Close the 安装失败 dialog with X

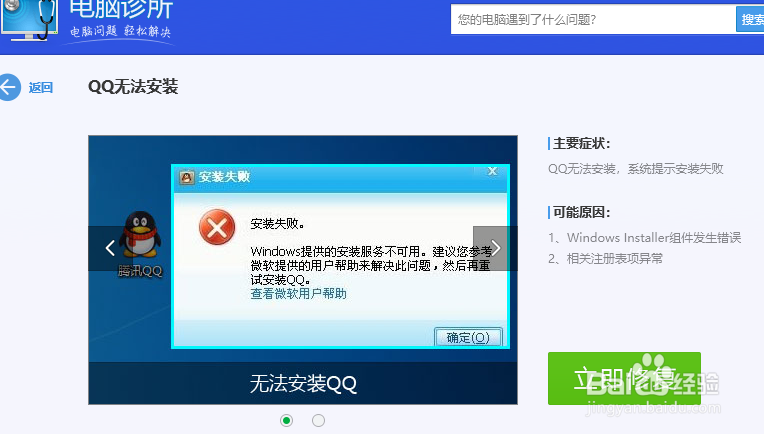pos(492,171)
